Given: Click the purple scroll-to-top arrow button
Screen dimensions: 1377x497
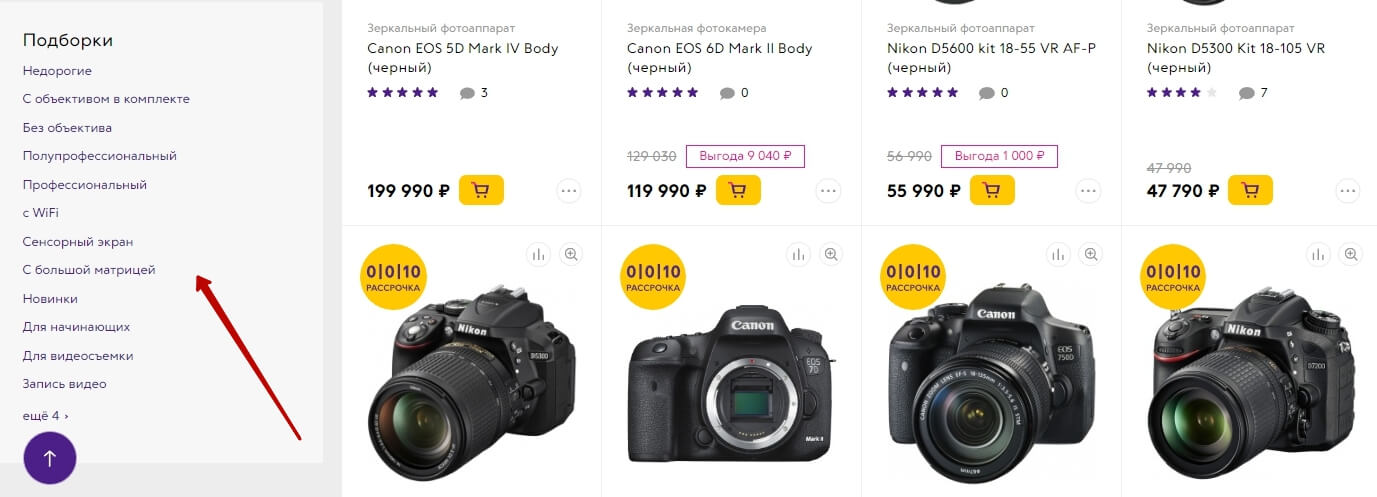Looking at the screenshot, I should 50,458.
